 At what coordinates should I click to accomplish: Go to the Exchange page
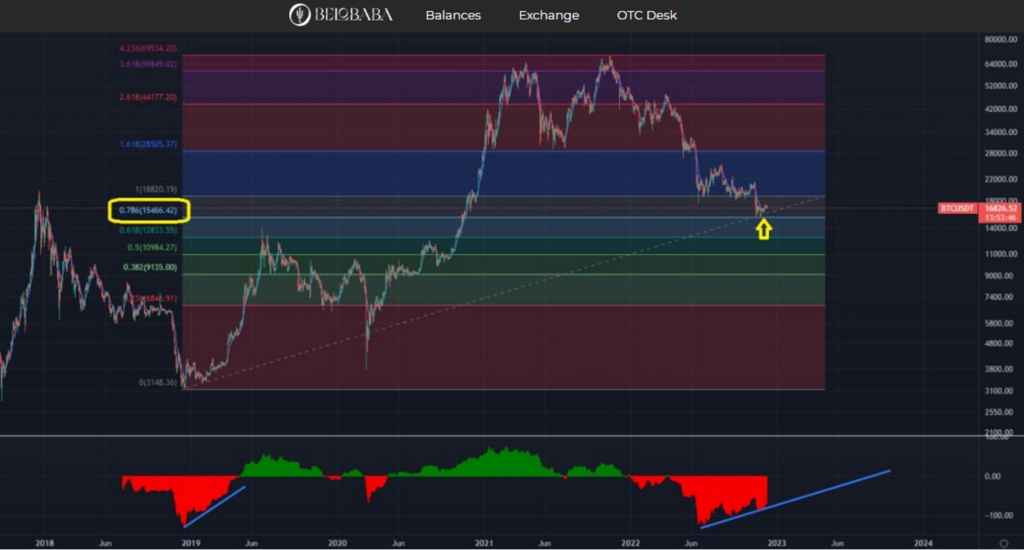click(548, 15)
